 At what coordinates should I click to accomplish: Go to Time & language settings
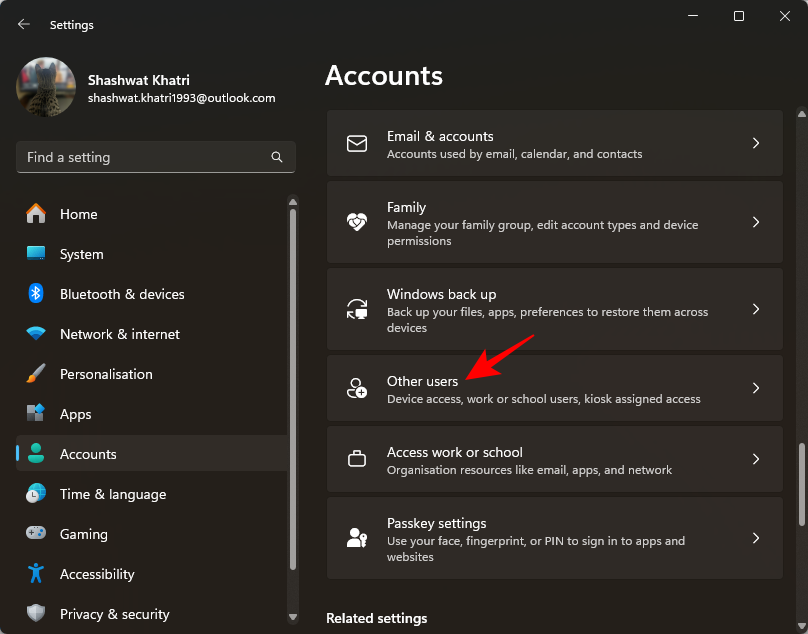coord(112,494)
